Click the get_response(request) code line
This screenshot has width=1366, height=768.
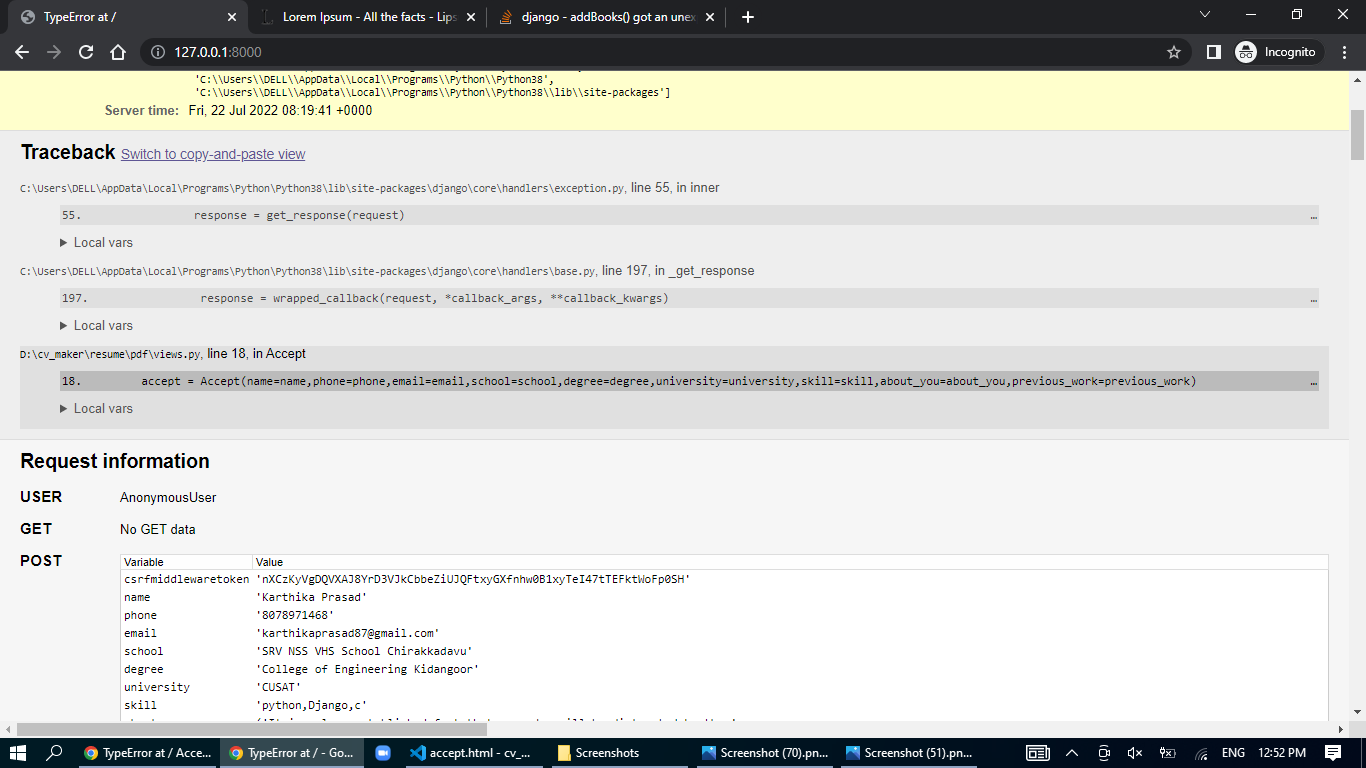coord(689,215)
